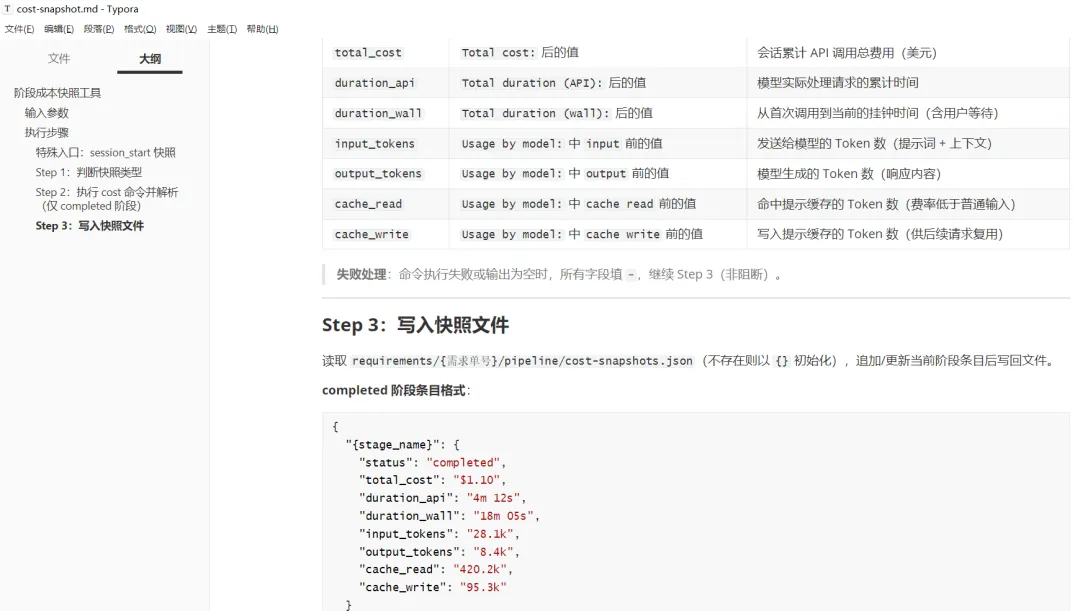Click the cost-snapshots.json inline code path
Viewport: 1080px width, 611px height.
[x=522, y=361]
